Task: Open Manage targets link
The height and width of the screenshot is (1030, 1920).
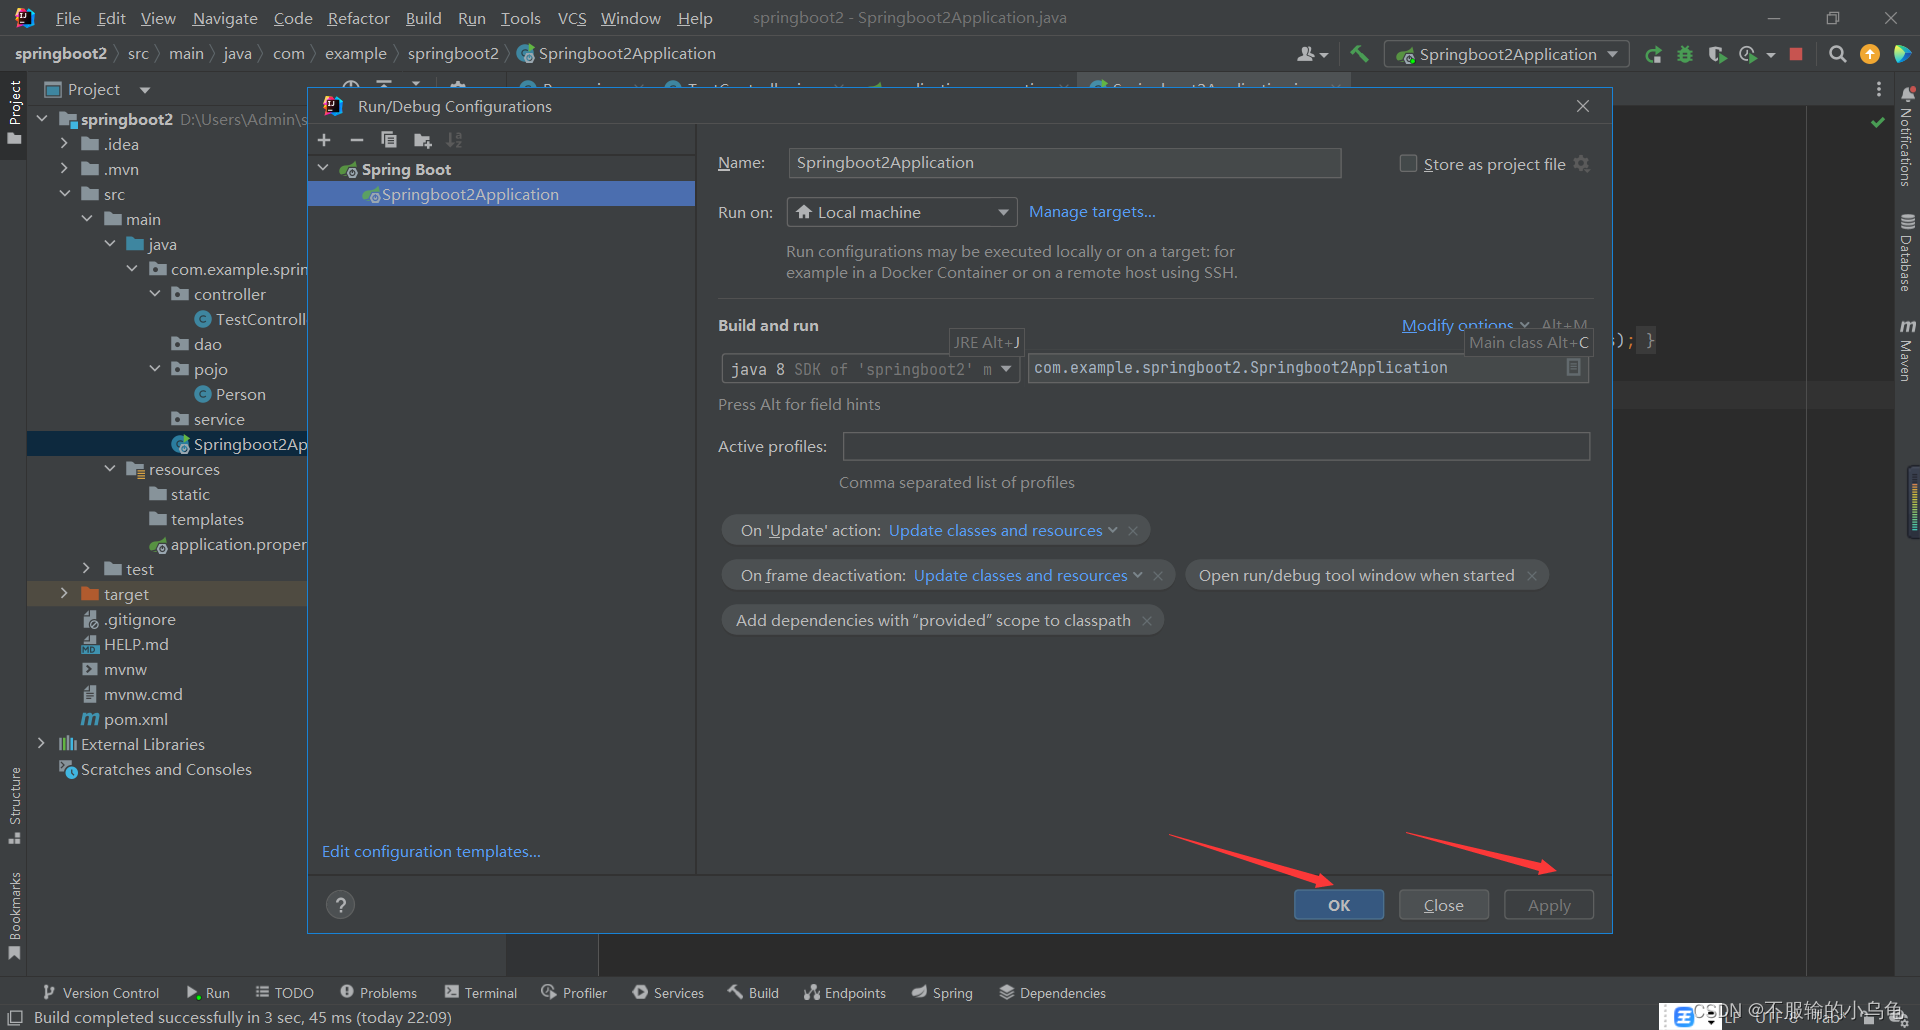Action: click(1092, 212)
